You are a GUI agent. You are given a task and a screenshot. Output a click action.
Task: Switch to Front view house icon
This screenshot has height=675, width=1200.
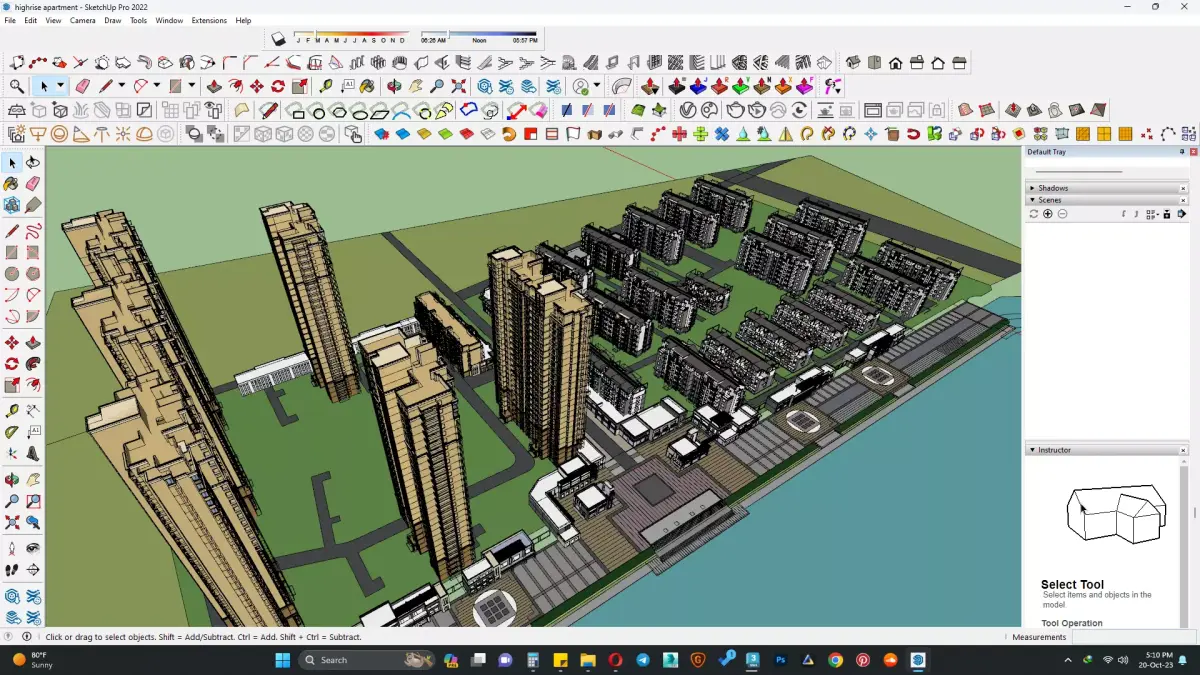coord(895,63)
